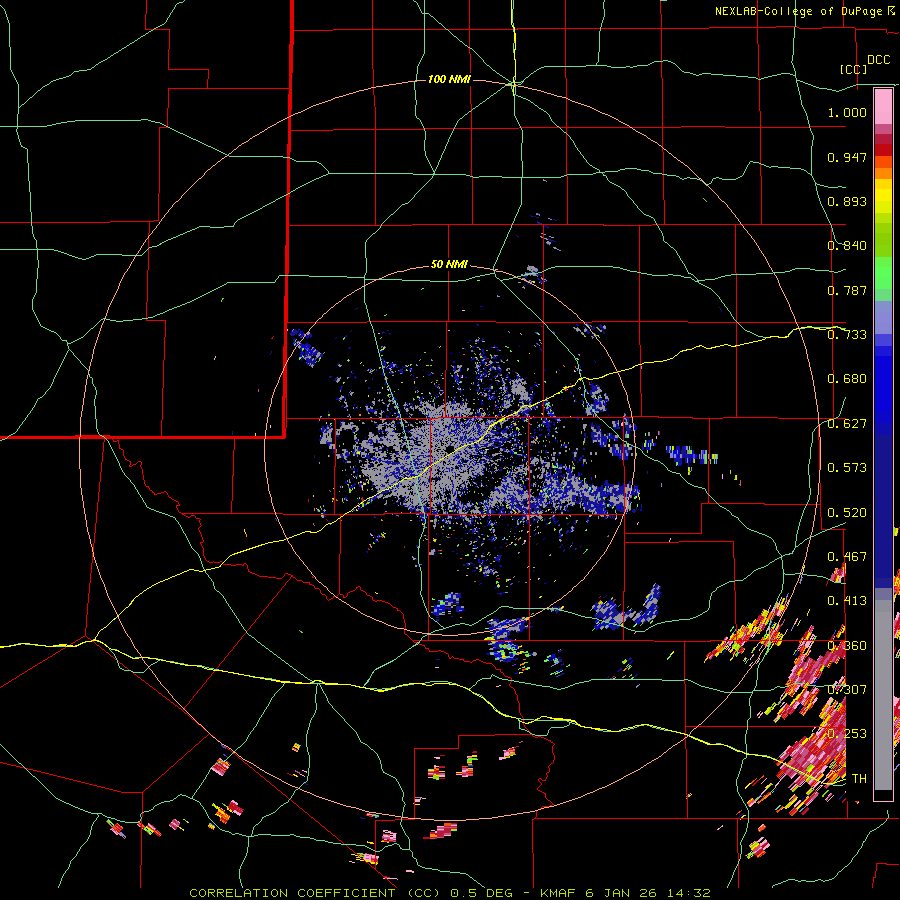Click the 0.787 scale value
Screen dimensions: 900x900
pos(847,290)
